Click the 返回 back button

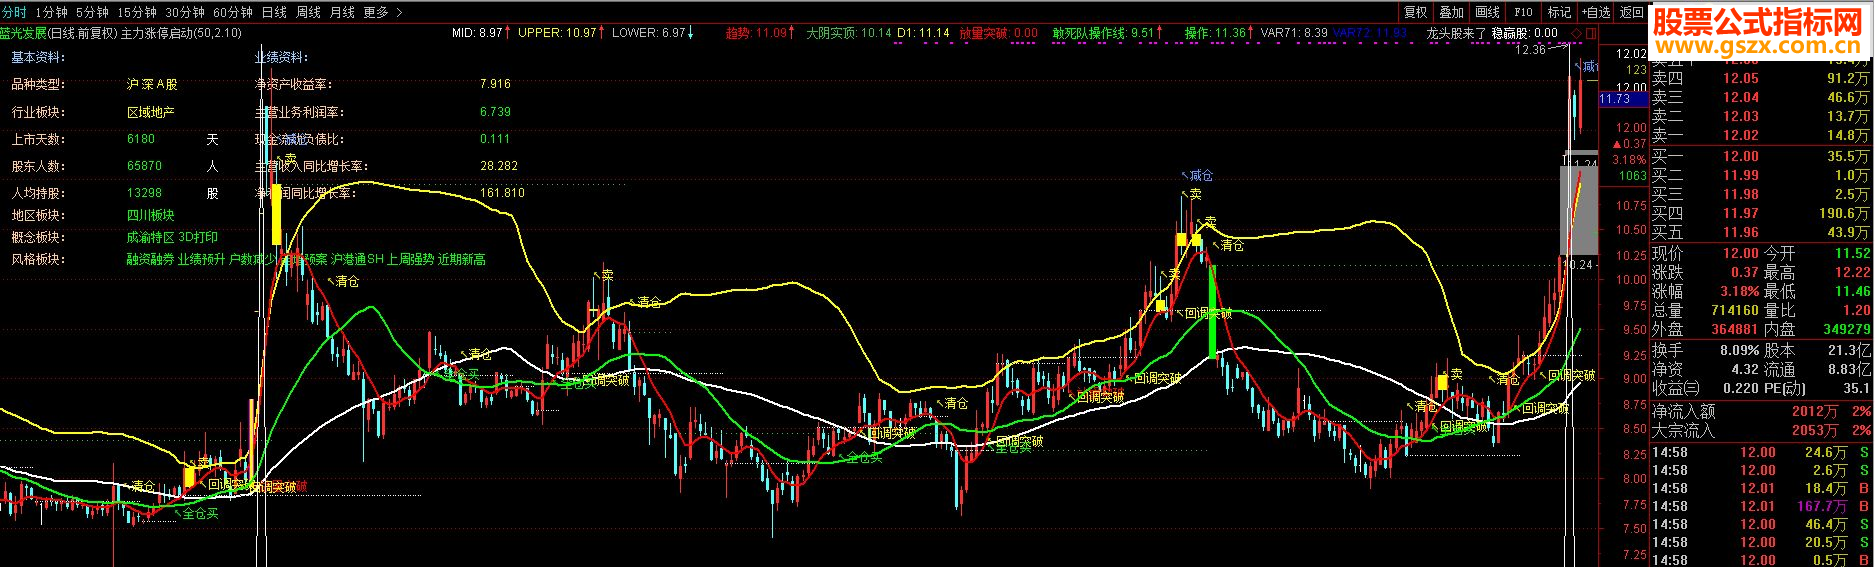[x=1632, y=12]
